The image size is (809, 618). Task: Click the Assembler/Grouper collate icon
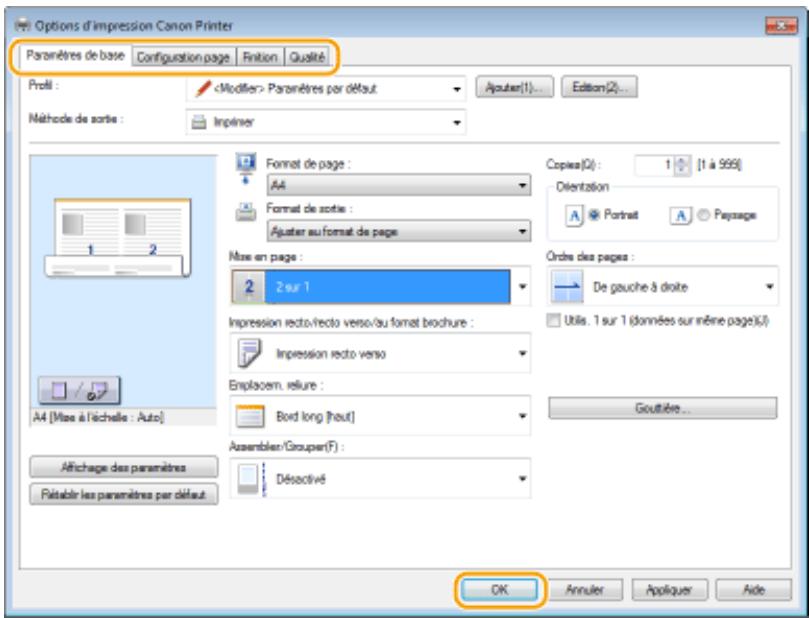252,479
